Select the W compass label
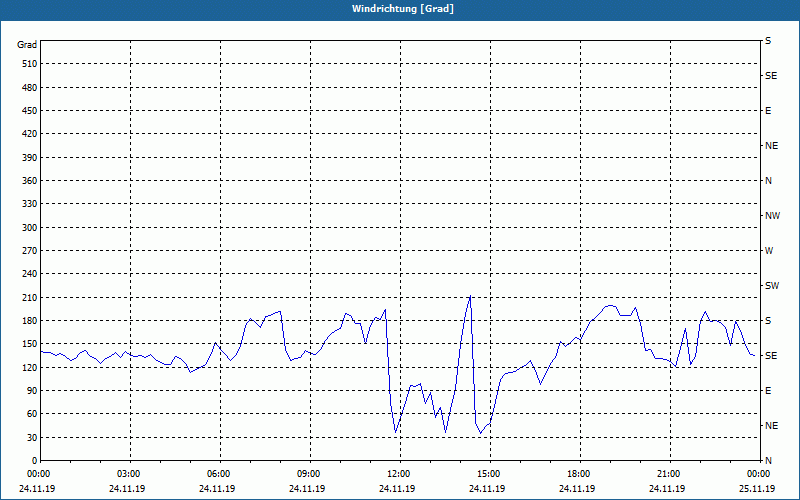800x500 pixels. [x=769, y=251]
